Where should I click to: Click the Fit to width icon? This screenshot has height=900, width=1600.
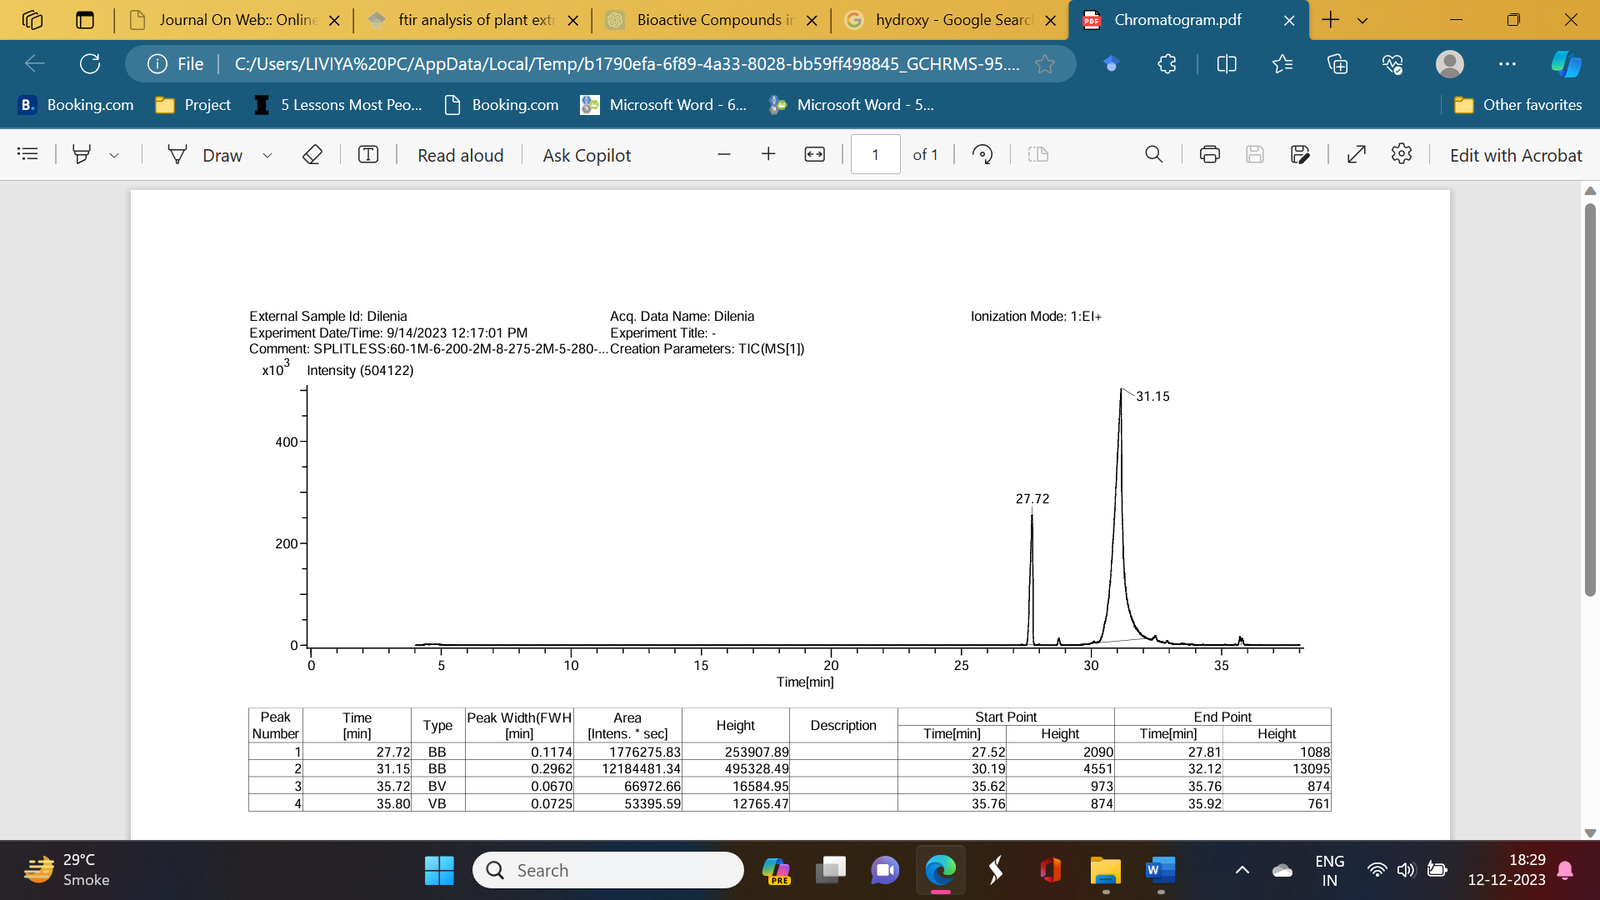815,154
